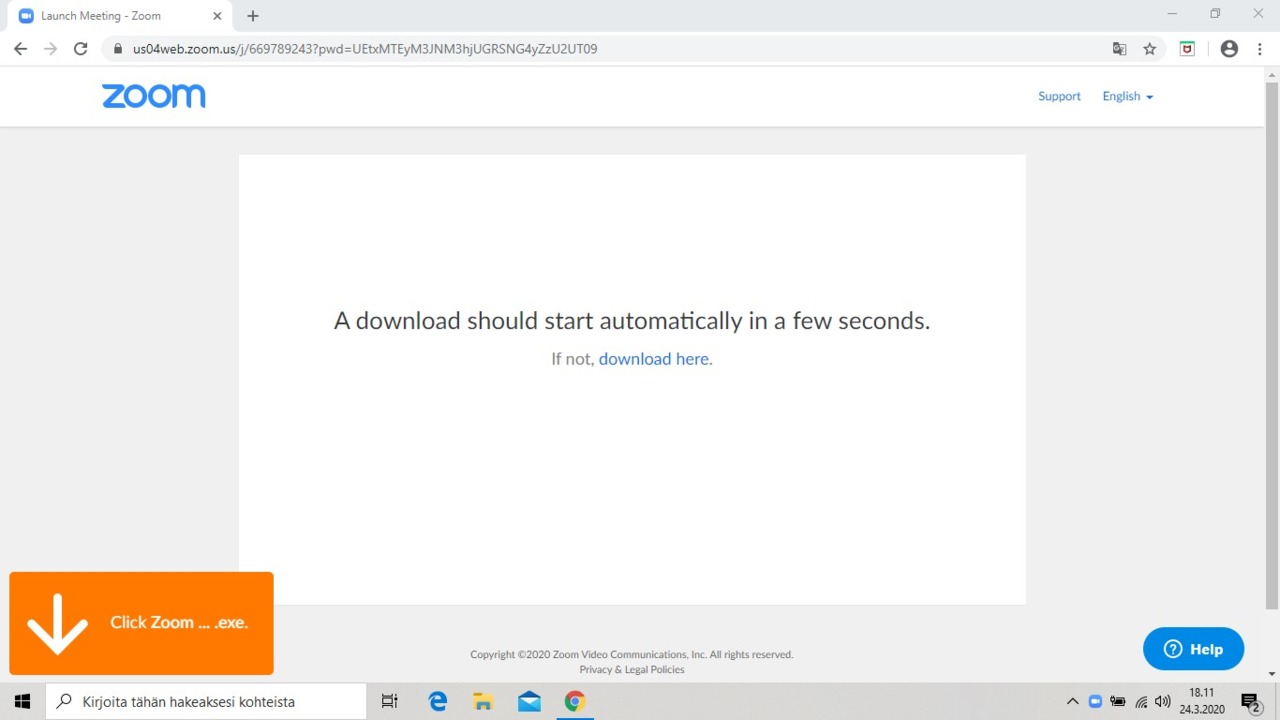This screenshot has height=720, width=1280.
Task: Click the blue Help button
Action: click(1193, 649)
